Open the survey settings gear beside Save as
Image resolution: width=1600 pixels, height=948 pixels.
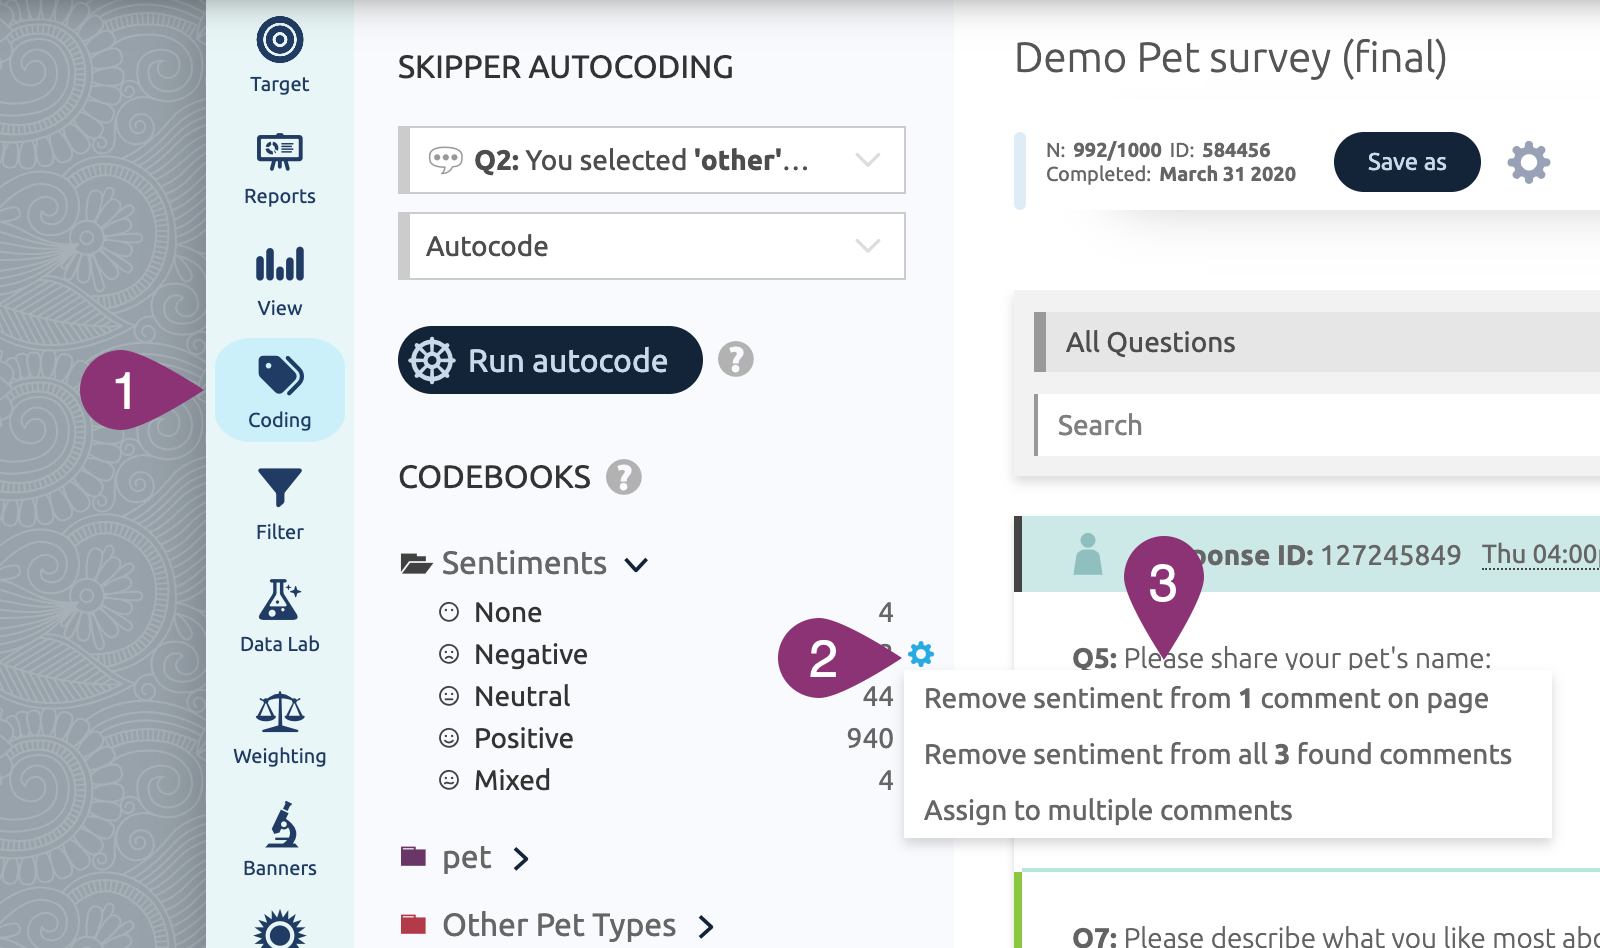(x=1528, y=162)
